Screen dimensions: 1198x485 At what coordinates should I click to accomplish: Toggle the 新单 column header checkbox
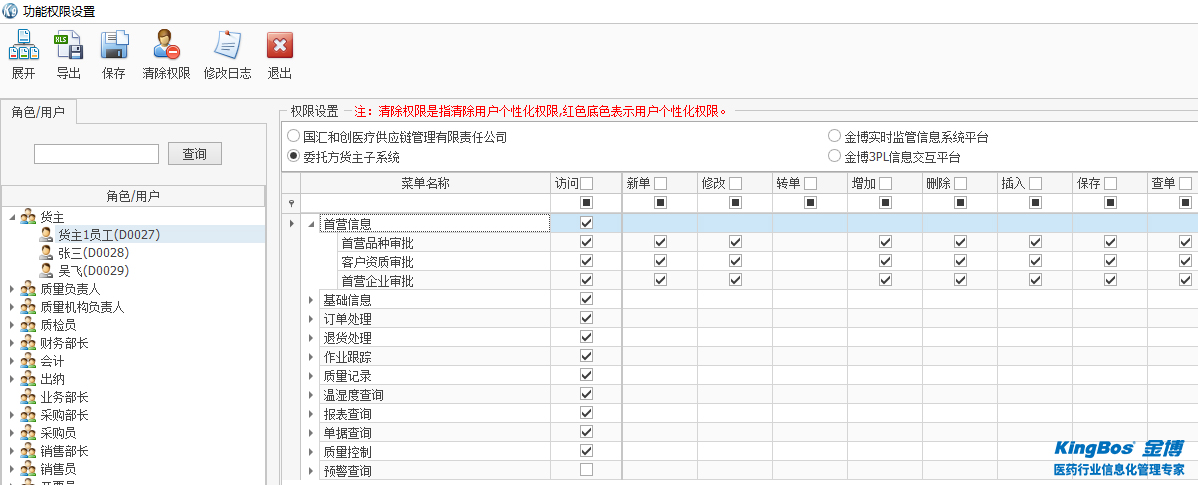coord(660,183)
